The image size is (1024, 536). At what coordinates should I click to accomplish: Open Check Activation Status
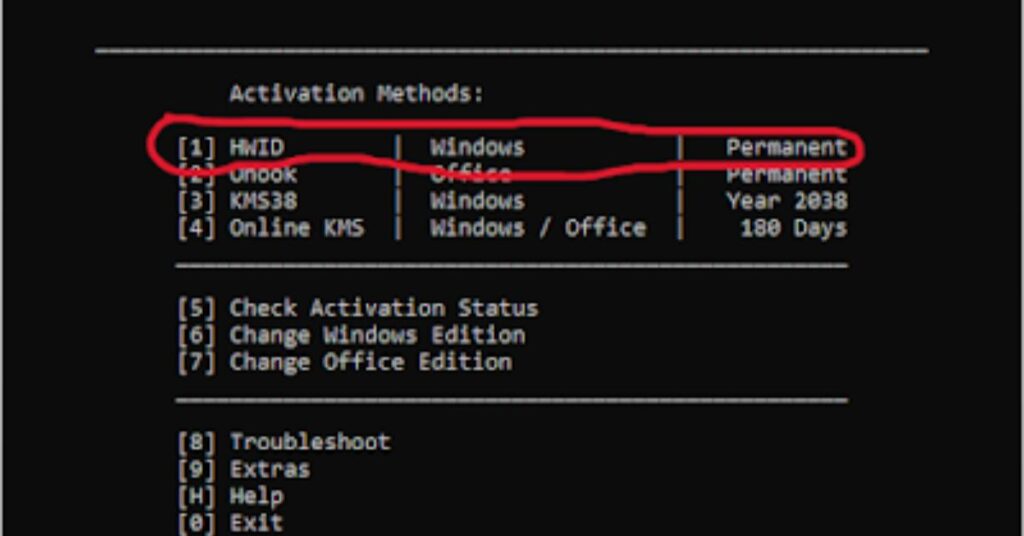tap(384, 308)
